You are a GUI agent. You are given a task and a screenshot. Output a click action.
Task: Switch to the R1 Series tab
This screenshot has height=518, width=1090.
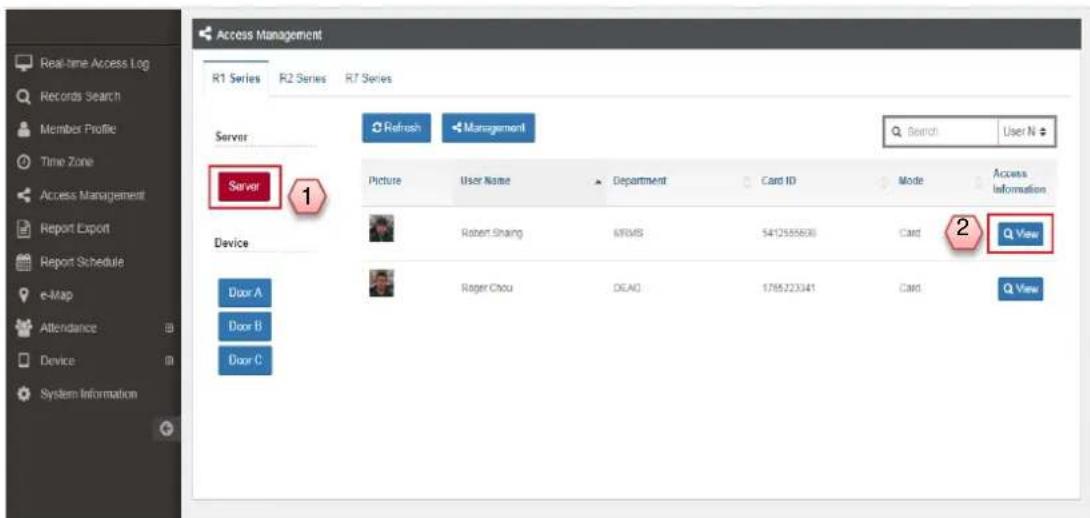click(x=236, y=79)
